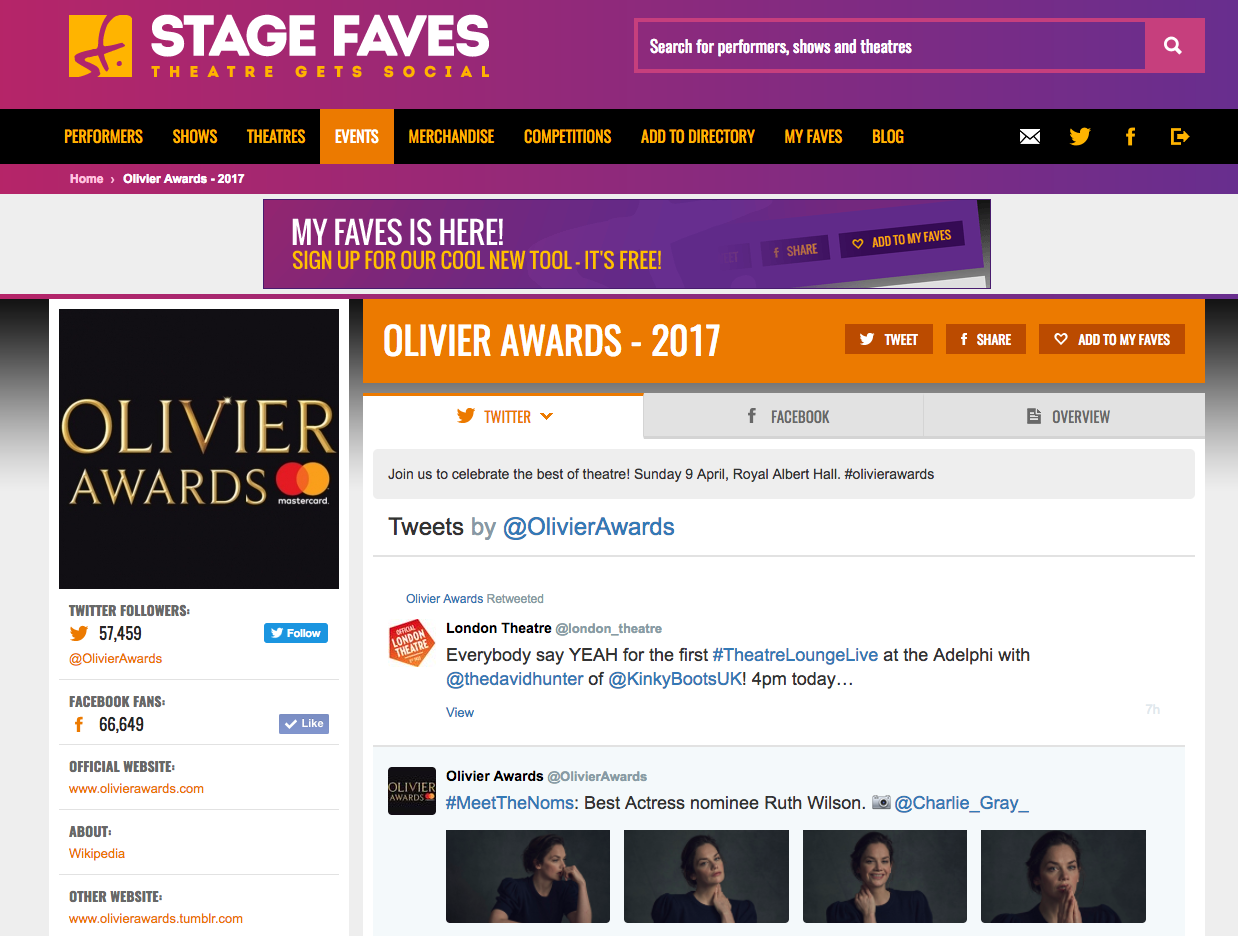Click the 57,459 Twitter followers count
Image resolution: width=1238 pixels, height=936 pixels.
click(x=120, y=634)
